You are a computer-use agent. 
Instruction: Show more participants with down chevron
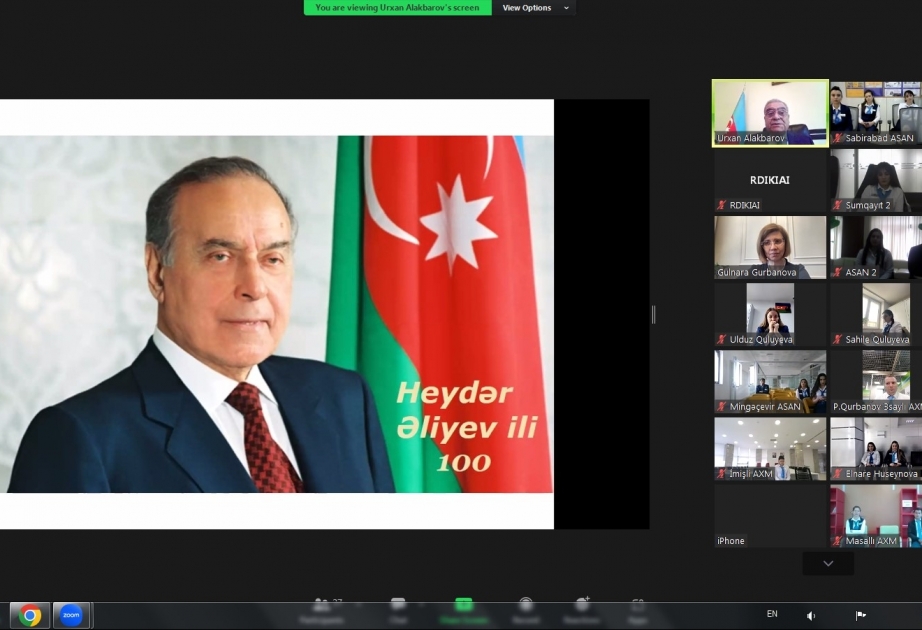point(828,564)
